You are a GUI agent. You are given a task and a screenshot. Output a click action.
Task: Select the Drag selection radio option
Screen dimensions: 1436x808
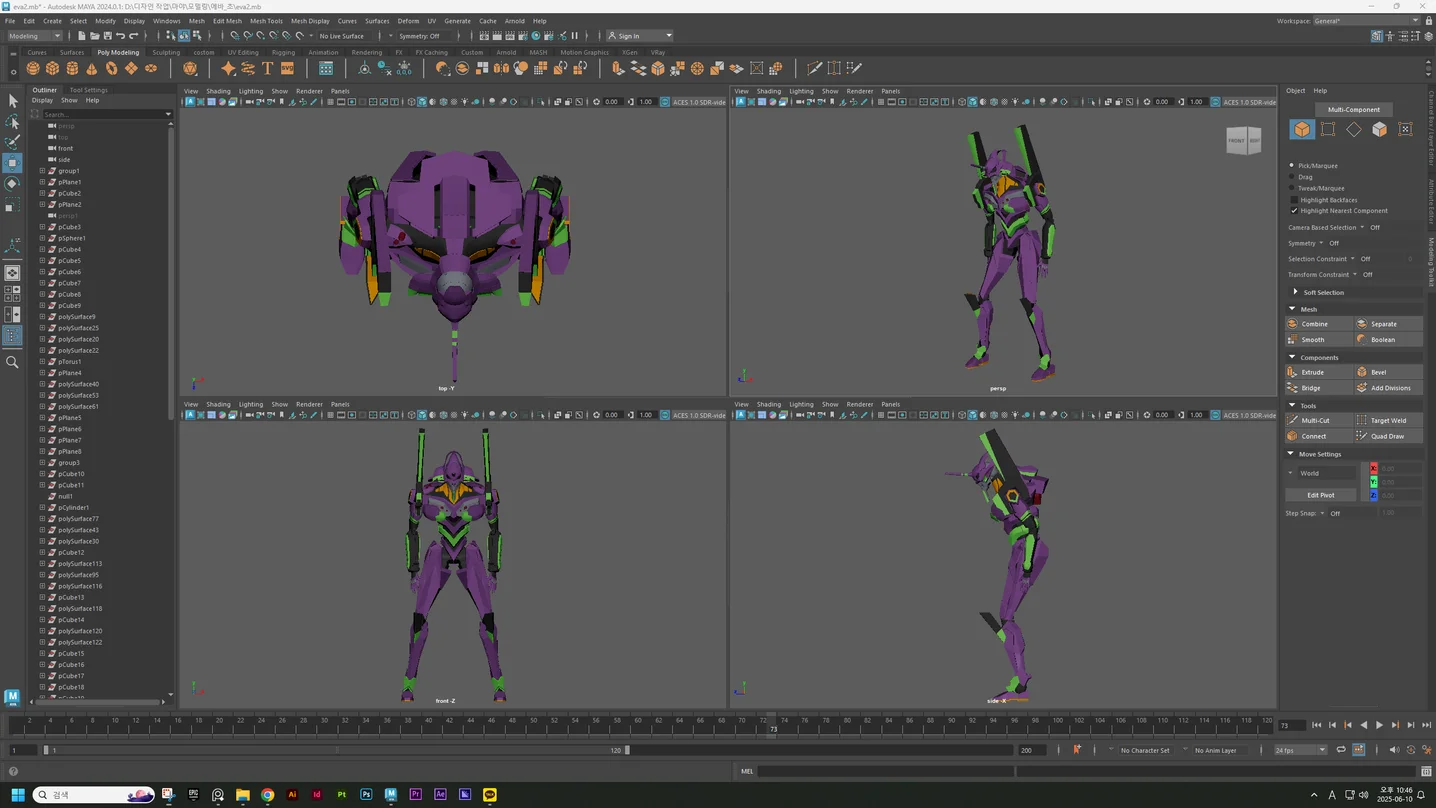(x=1292, y=177)
